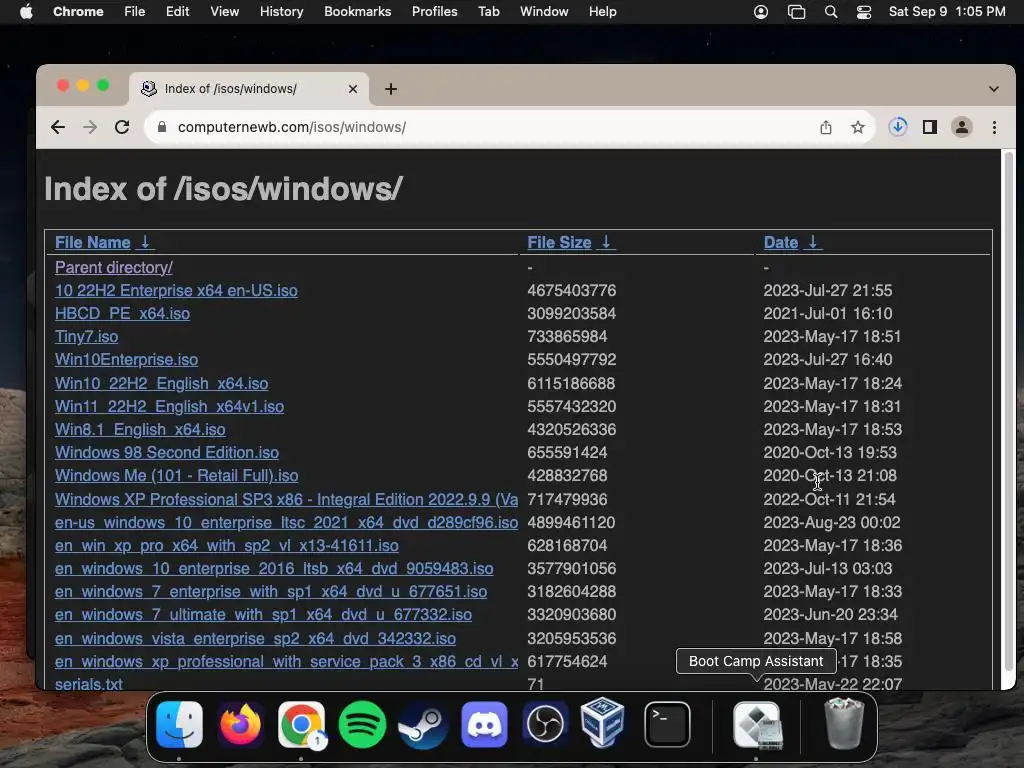This screenshot has width=1024, height=768.
Task: Click Win11_22H2_English_x64v1.iso link
Action: click(169, 406)
